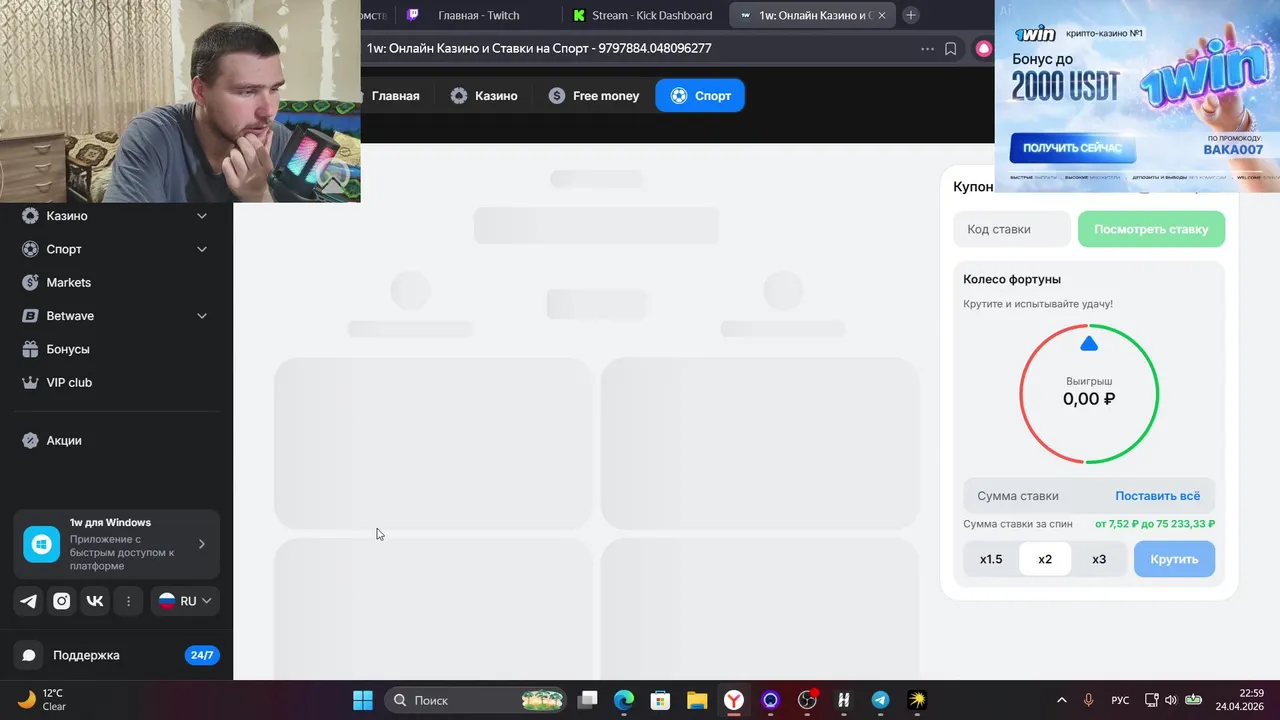Open Task View on the taskbar
This screenshot has height=720, width=1280.
pyautogui.click(x=588, y=700)
